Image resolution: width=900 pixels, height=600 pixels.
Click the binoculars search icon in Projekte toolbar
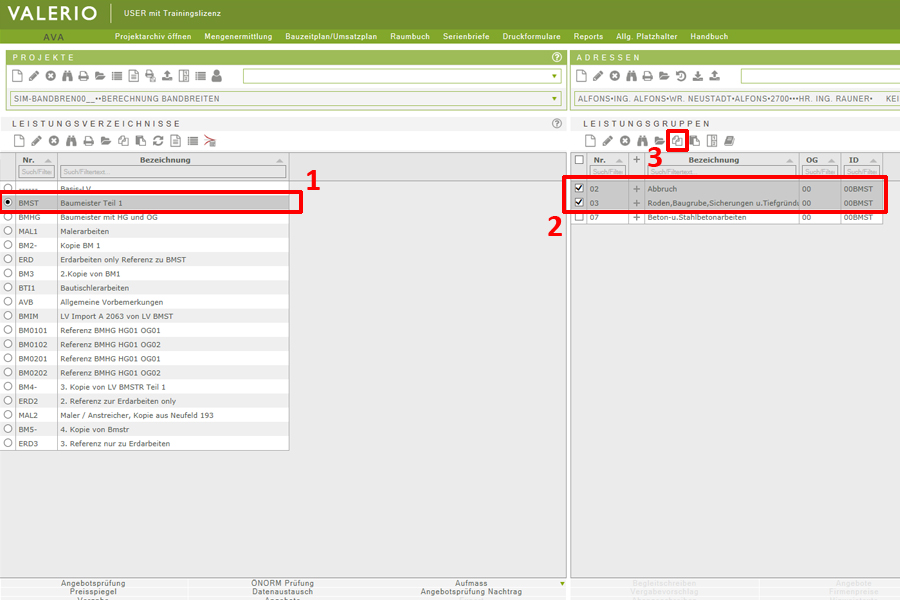pyautogui.click(x=68, y=76)
